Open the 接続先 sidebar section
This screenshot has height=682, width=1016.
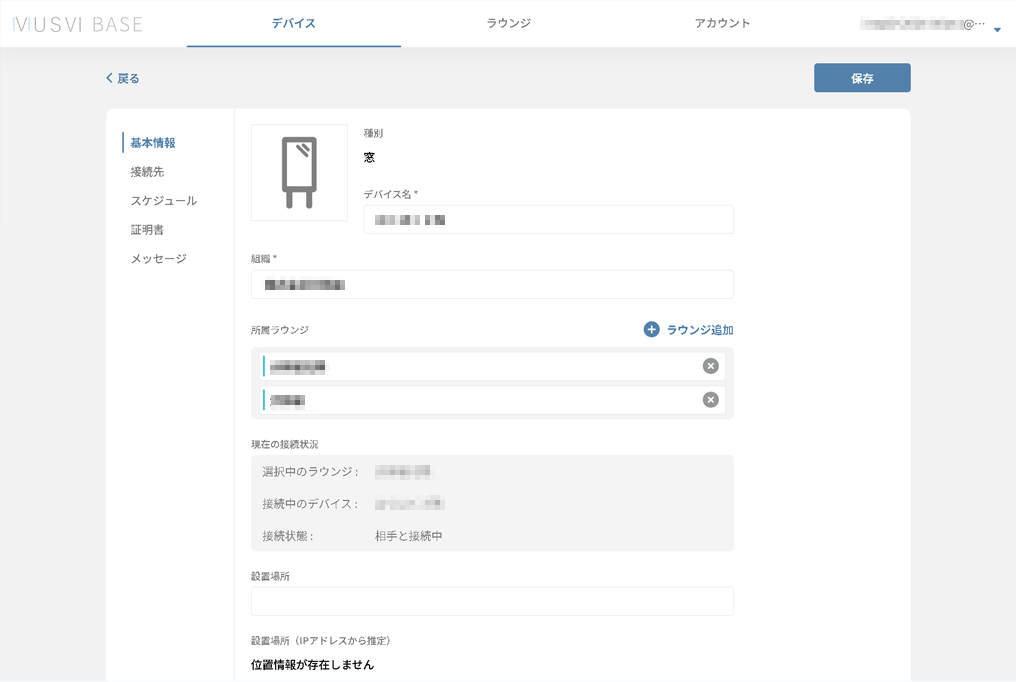click(147, 172)
